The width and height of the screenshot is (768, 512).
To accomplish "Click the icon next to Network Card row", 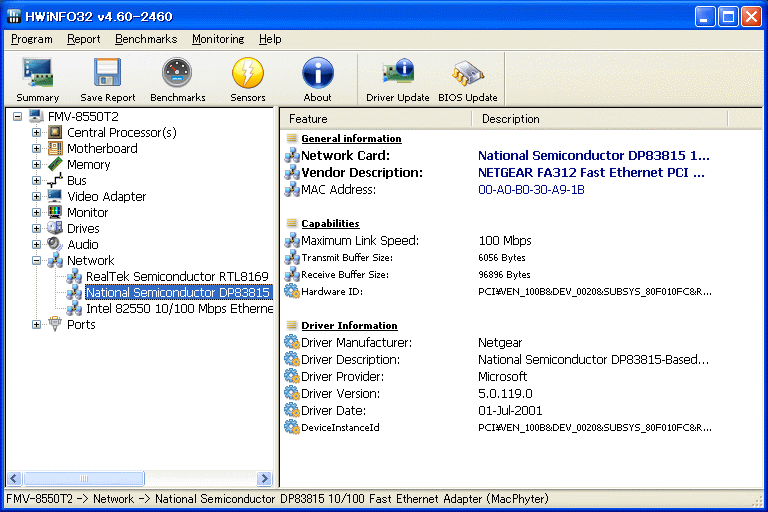I will 292,155.
